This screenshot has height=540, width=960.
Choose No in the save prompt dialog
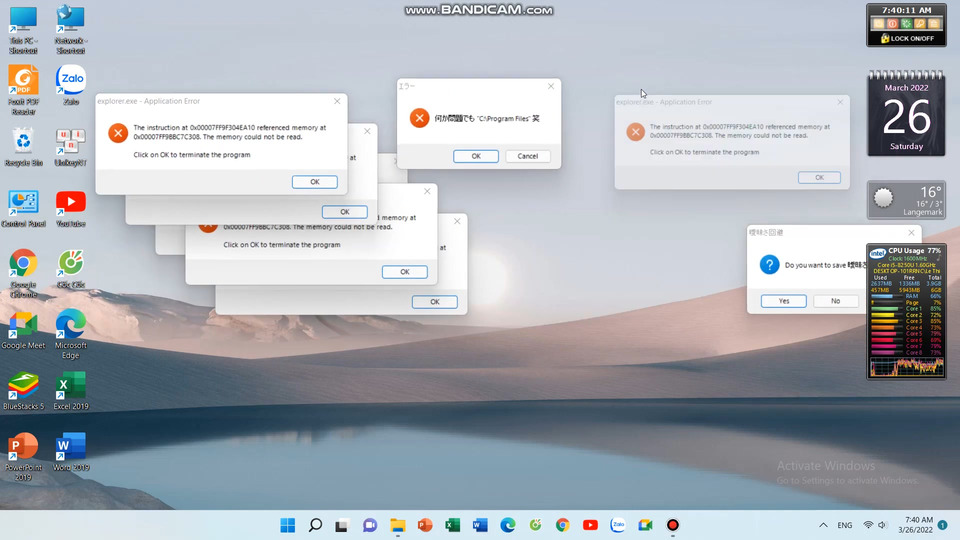coord(836,301)
